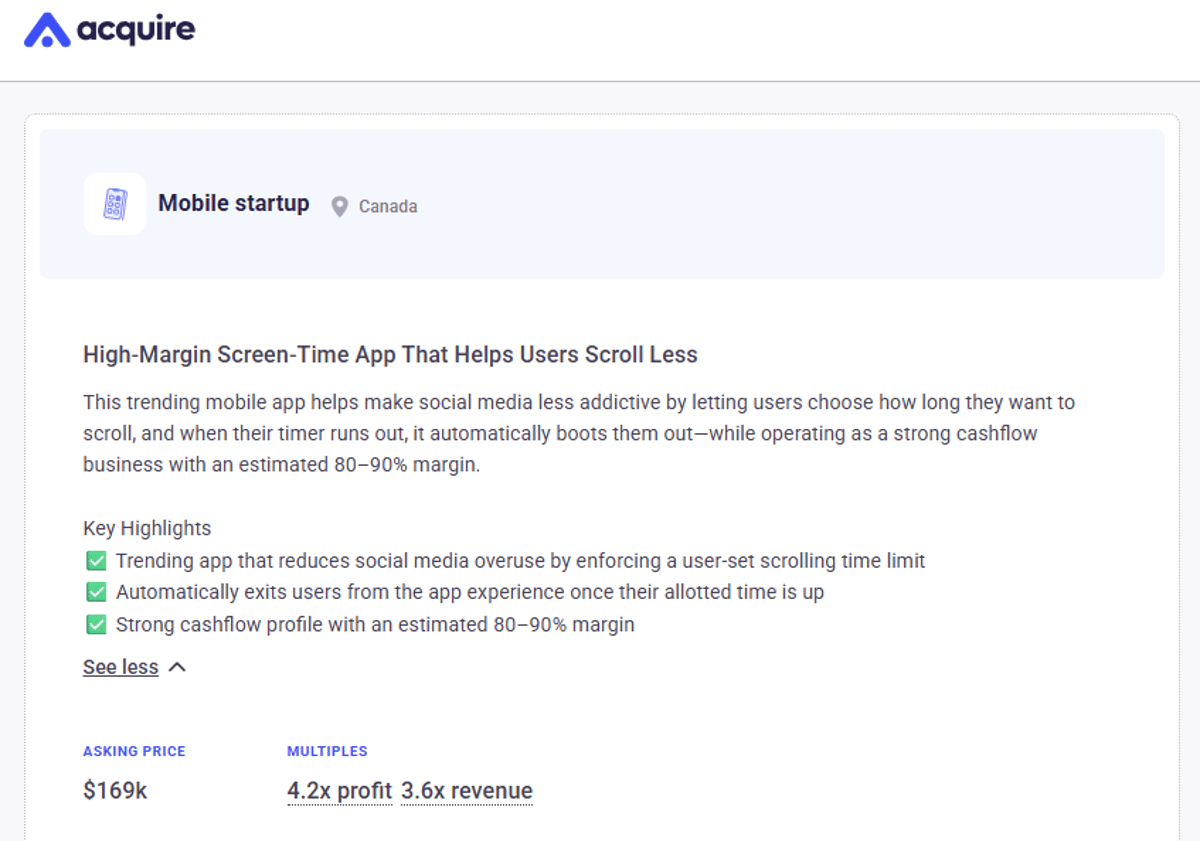The height and width of the screenshot is (841, 1200).
Task: Click the Acquire logo icon
Action: (47, 29)
